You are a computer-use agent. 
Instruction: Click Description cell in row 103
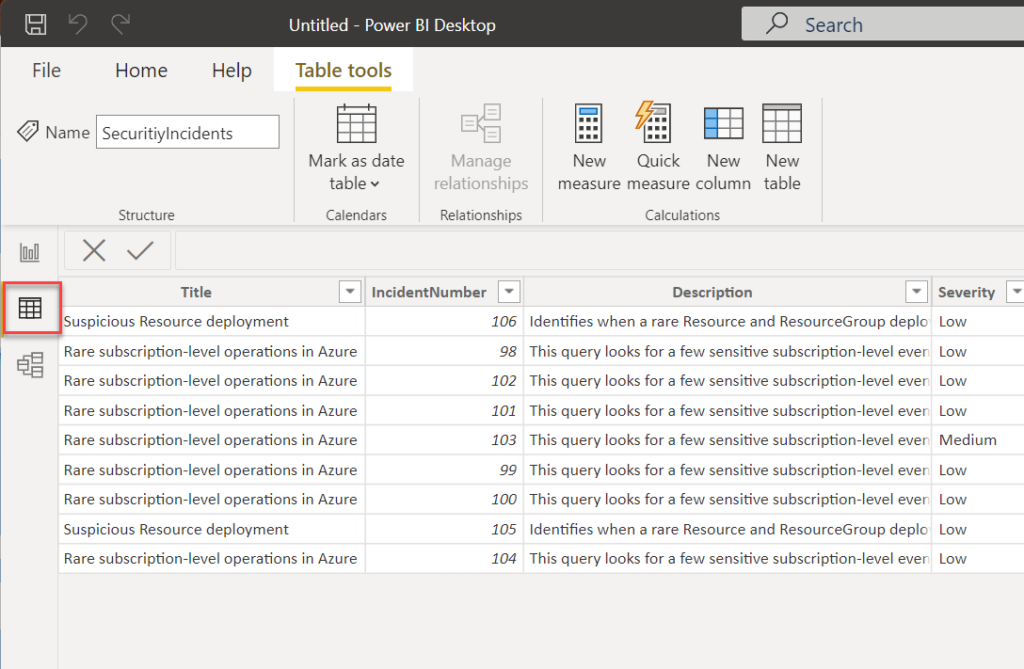point(728,440)
